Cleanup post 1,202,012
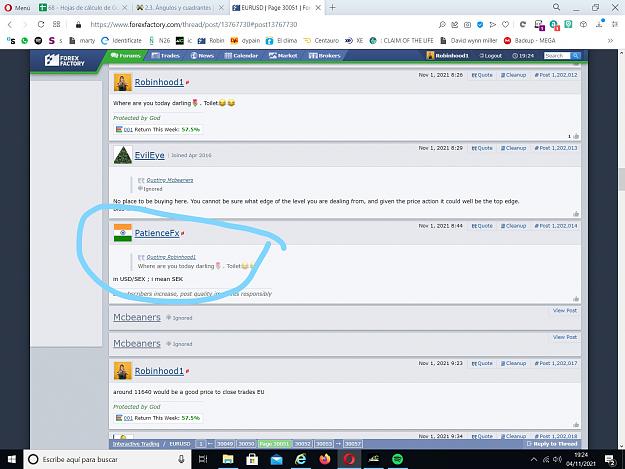 point(514,75)
